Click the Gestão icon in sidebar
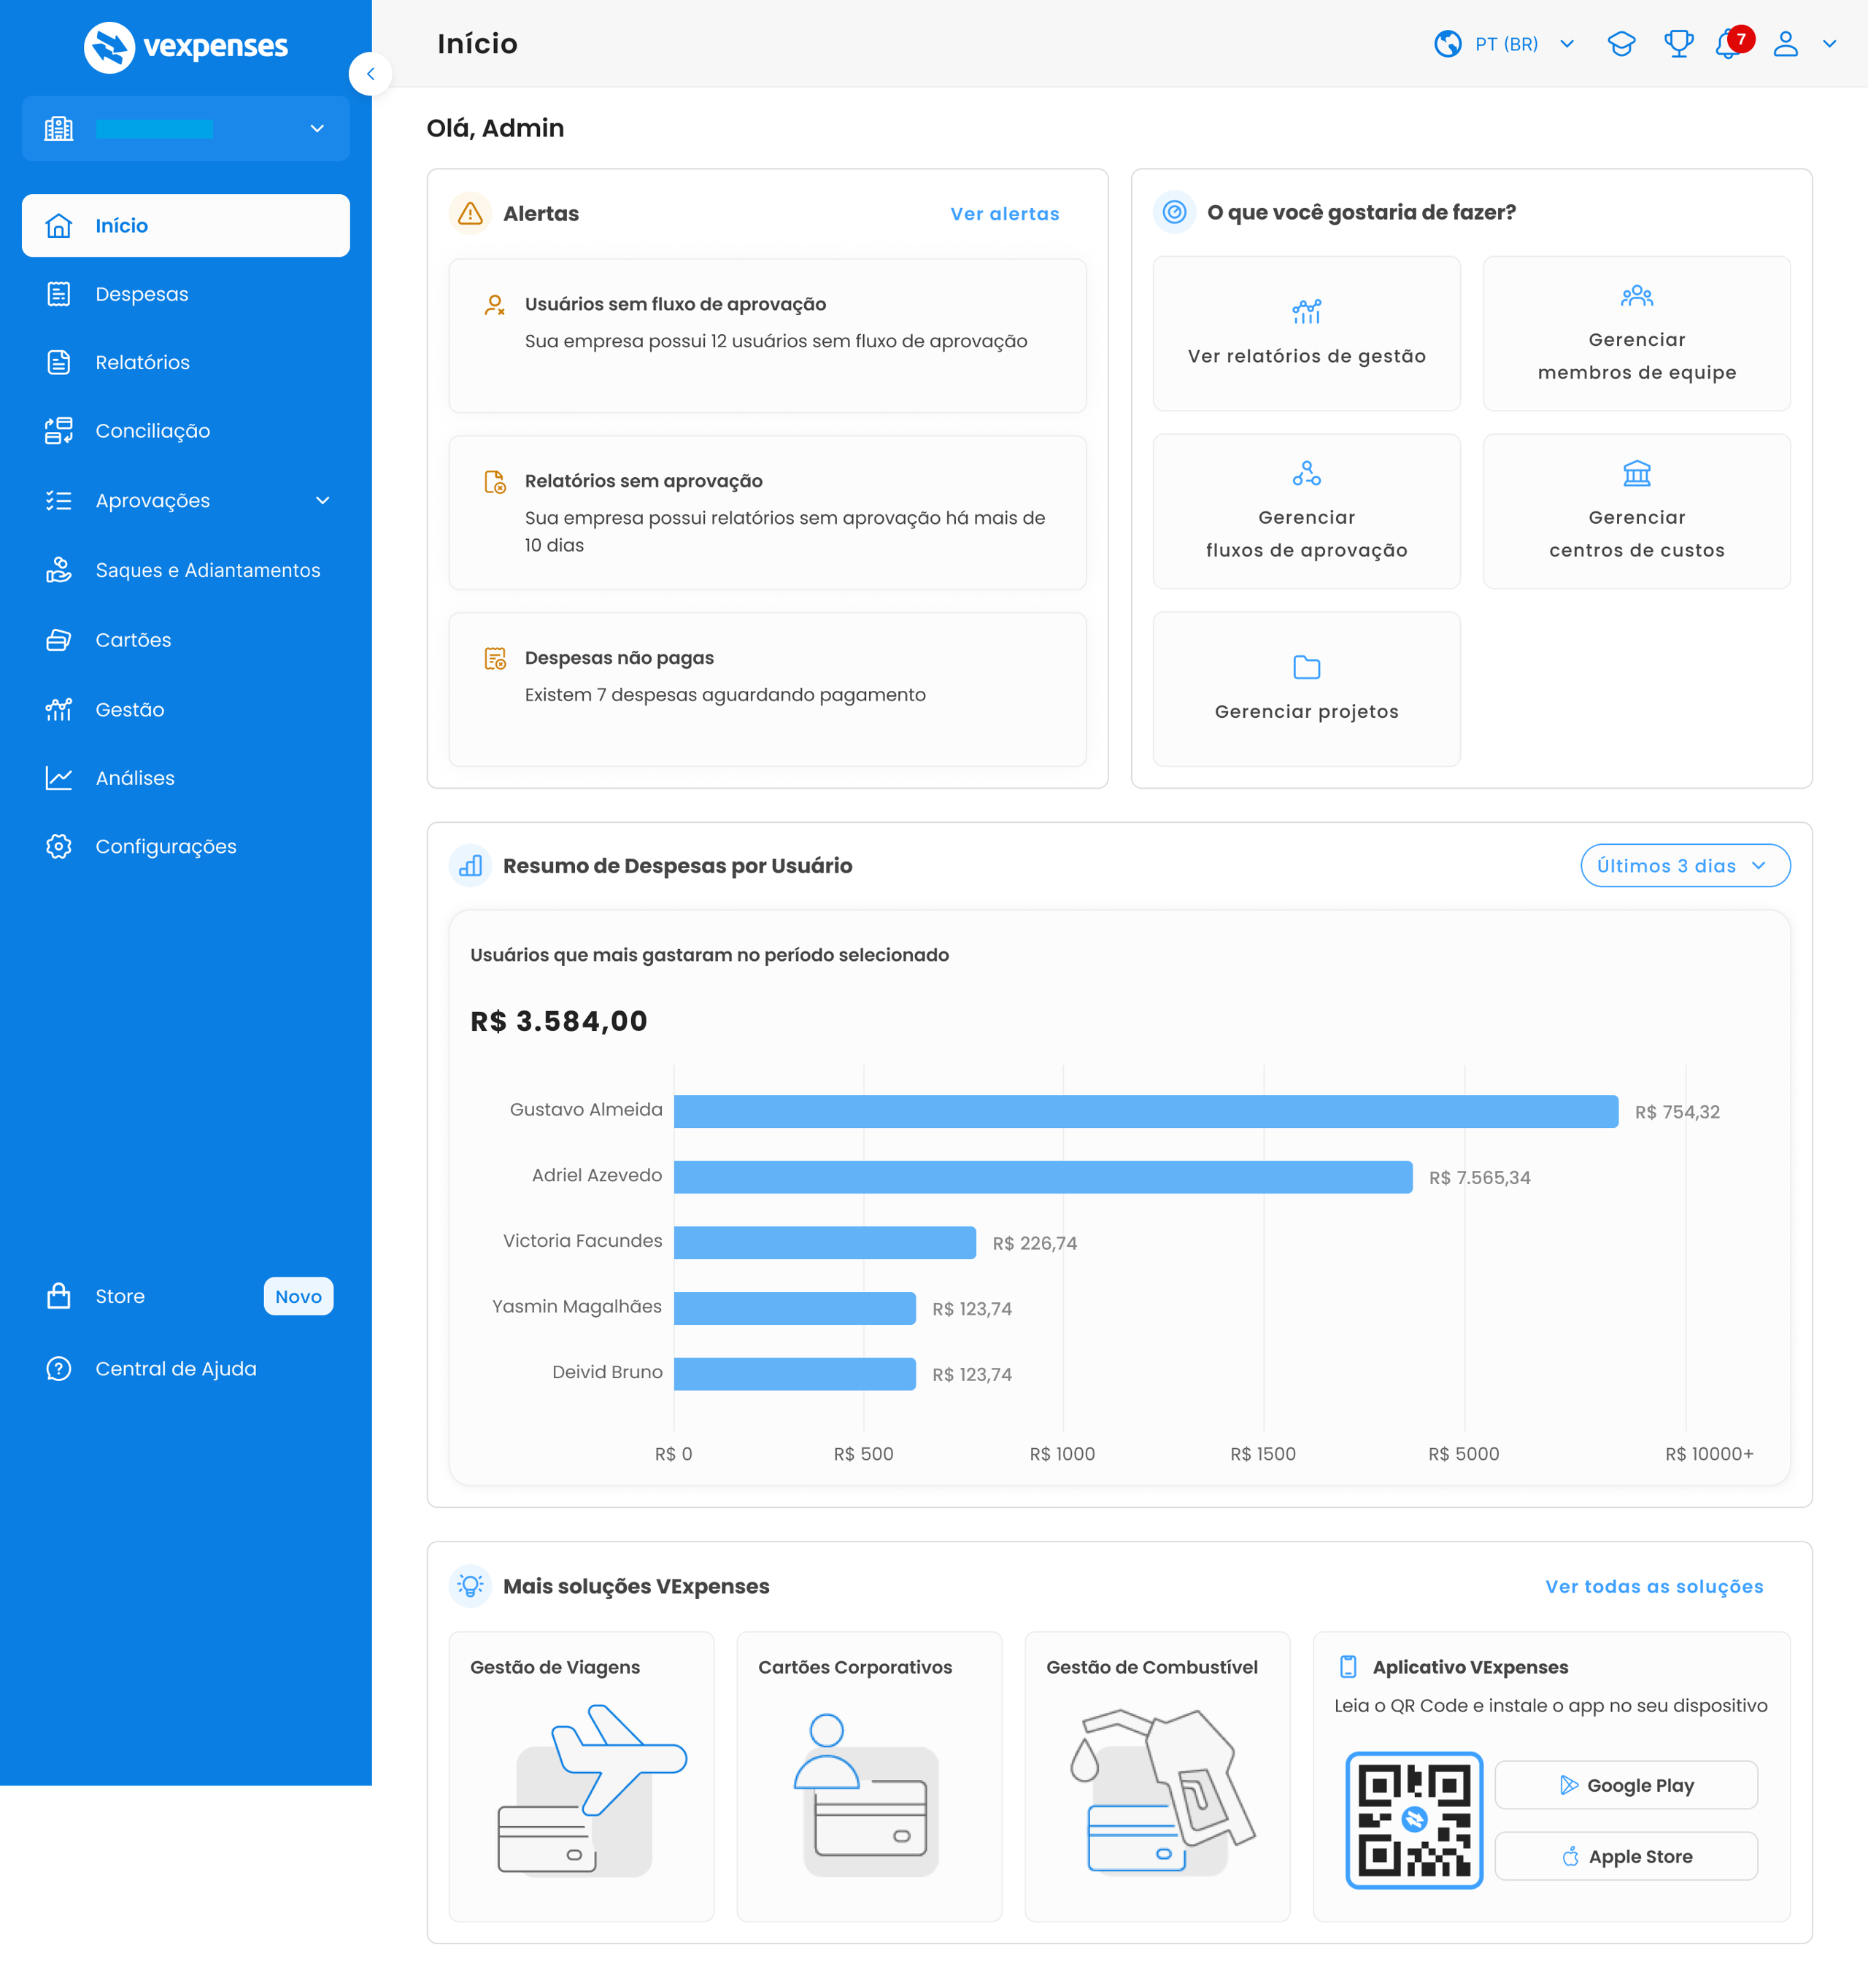 (x=59, y=709)
